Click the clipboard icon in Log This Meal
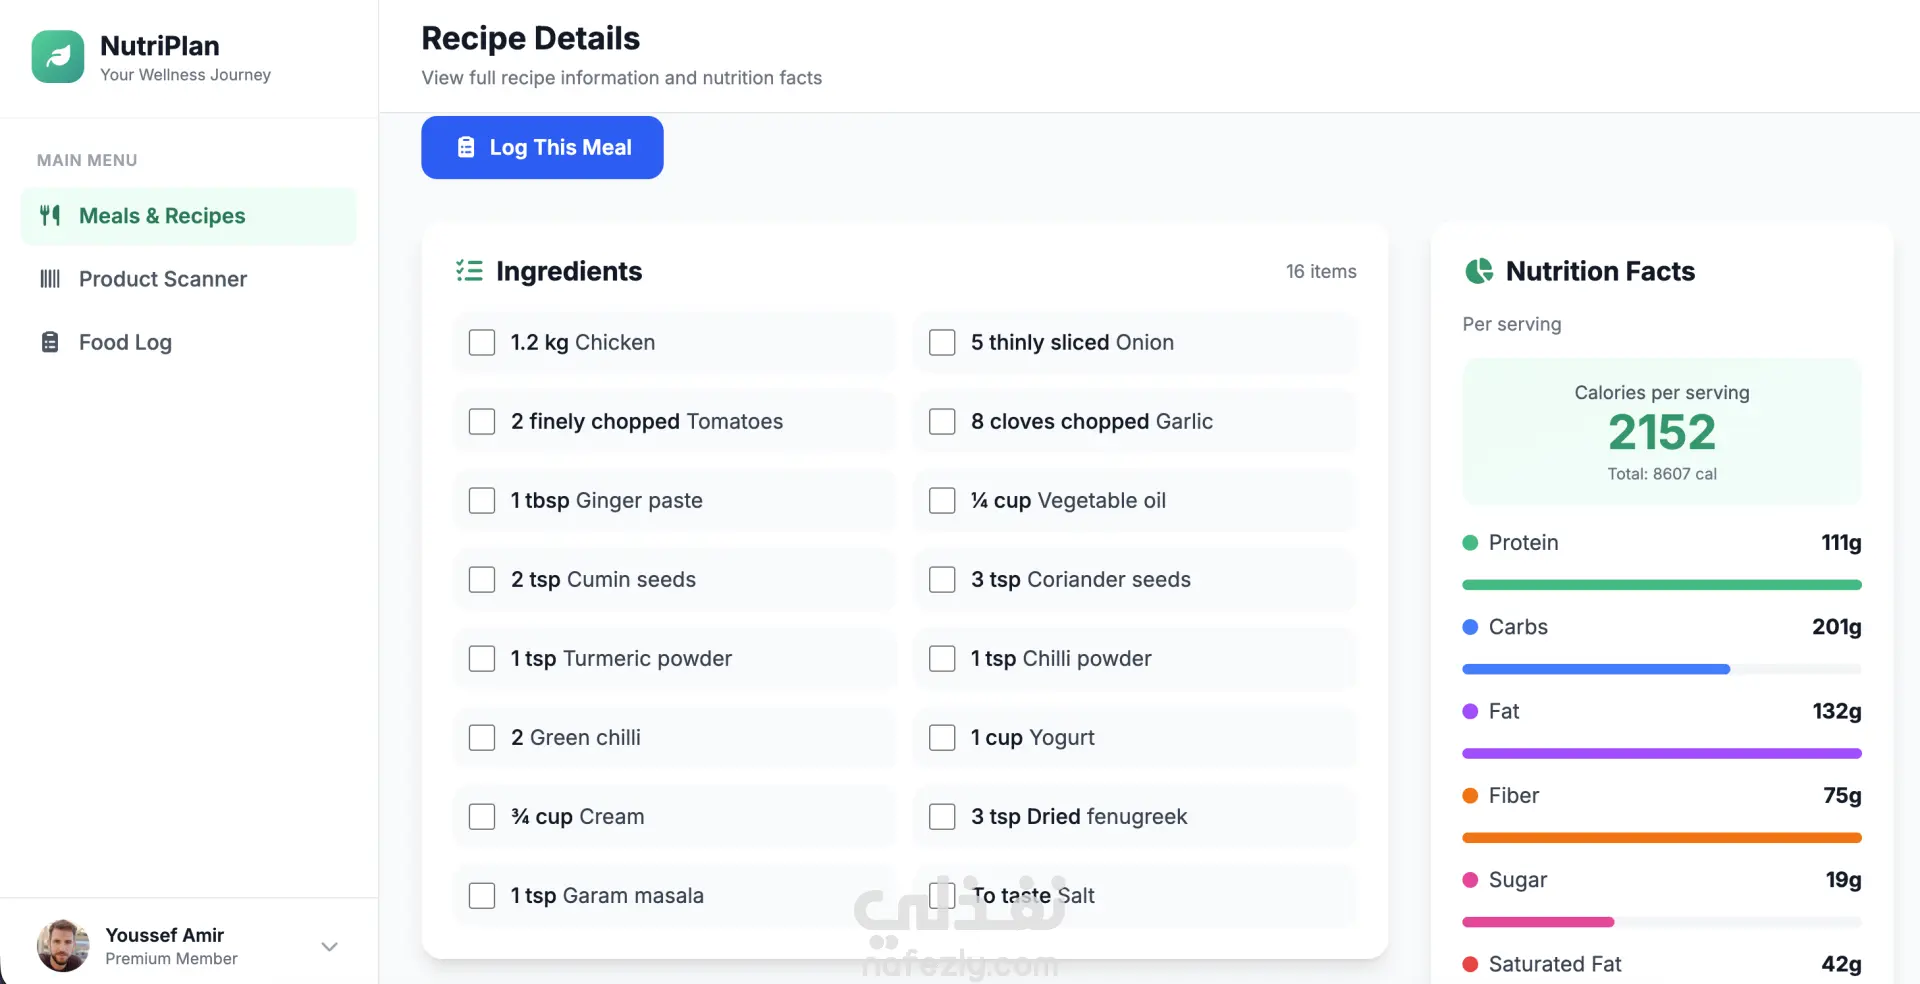1920x984 pixels. (466, 147)
